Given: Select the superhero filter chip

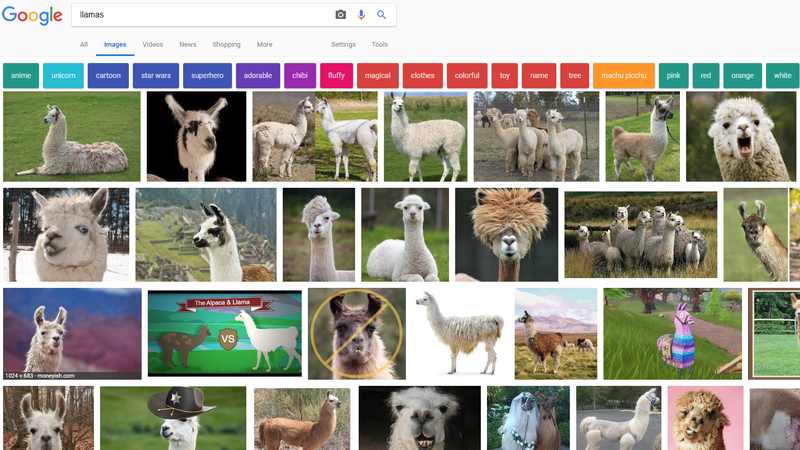Looking at the screenshot, I should 207,76.
